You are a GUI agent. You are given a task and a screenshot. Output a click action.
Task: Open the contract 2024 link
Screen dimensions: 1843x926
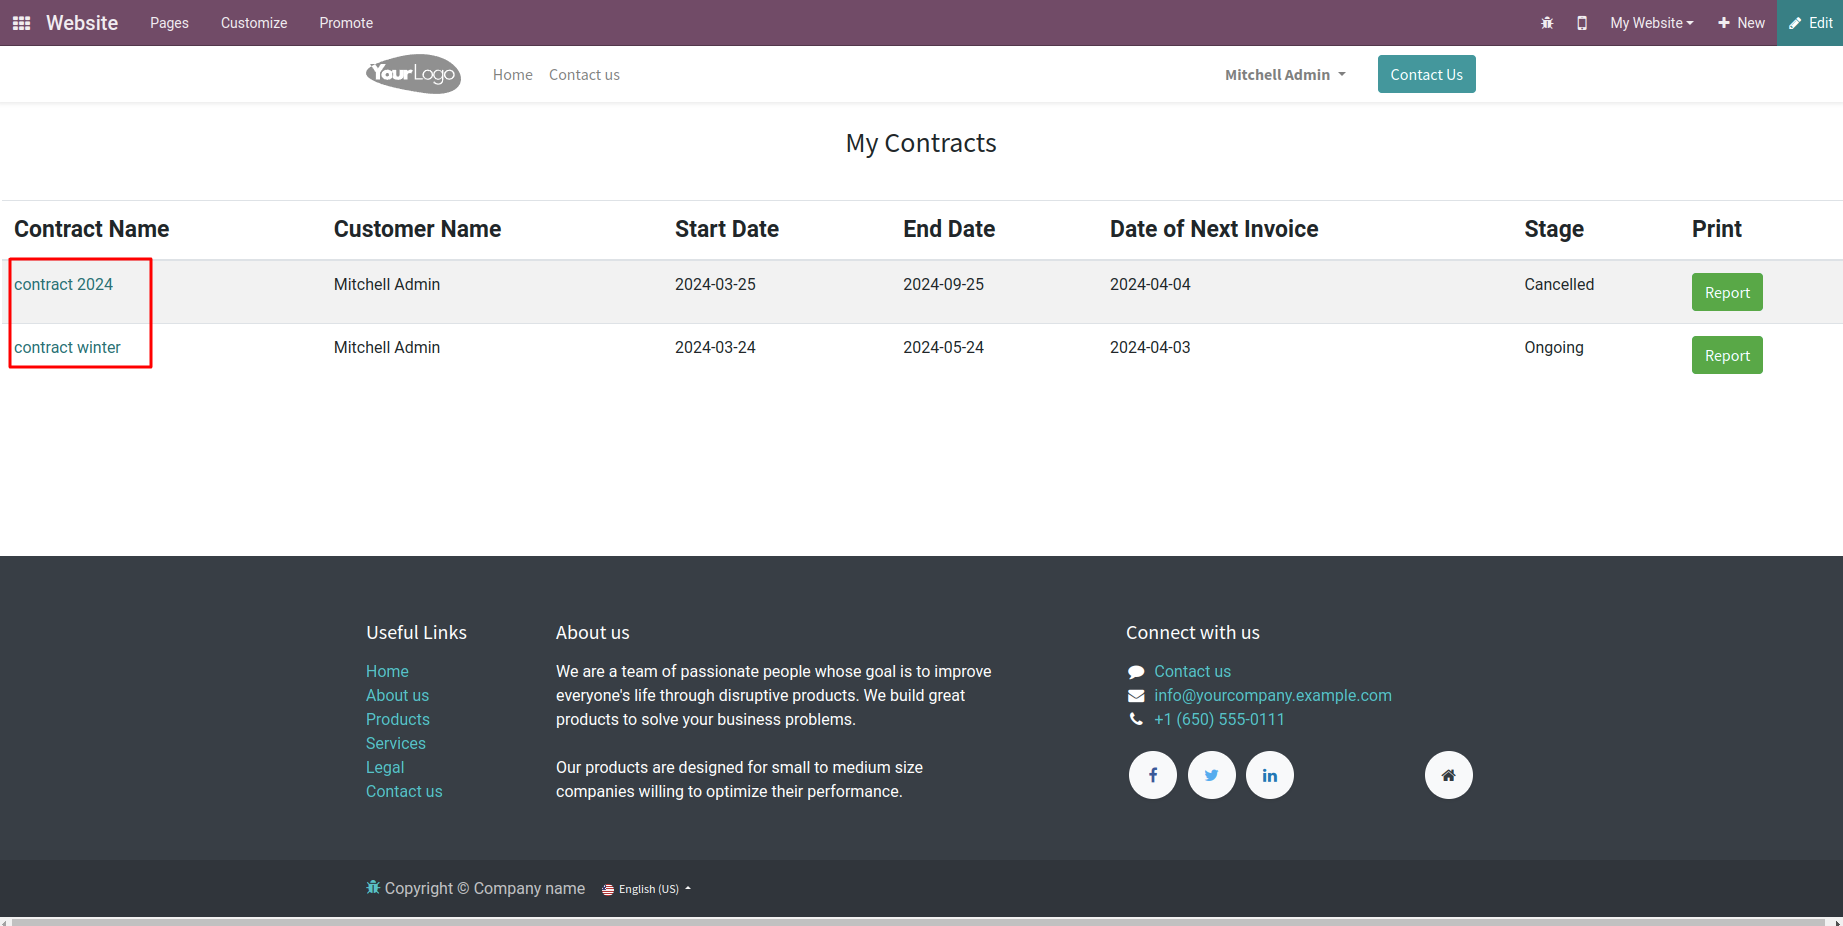[64, 284]
